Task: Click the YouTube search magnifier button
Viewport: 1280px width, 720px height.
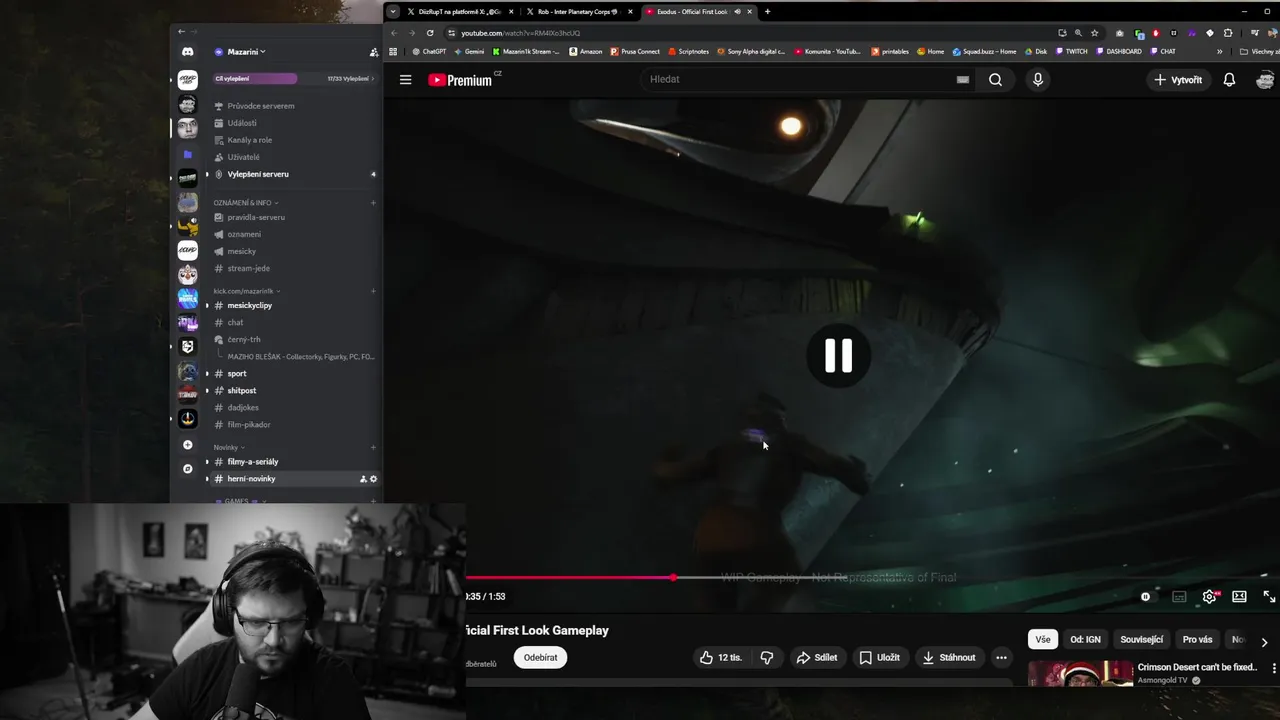Action: [995, 80]
